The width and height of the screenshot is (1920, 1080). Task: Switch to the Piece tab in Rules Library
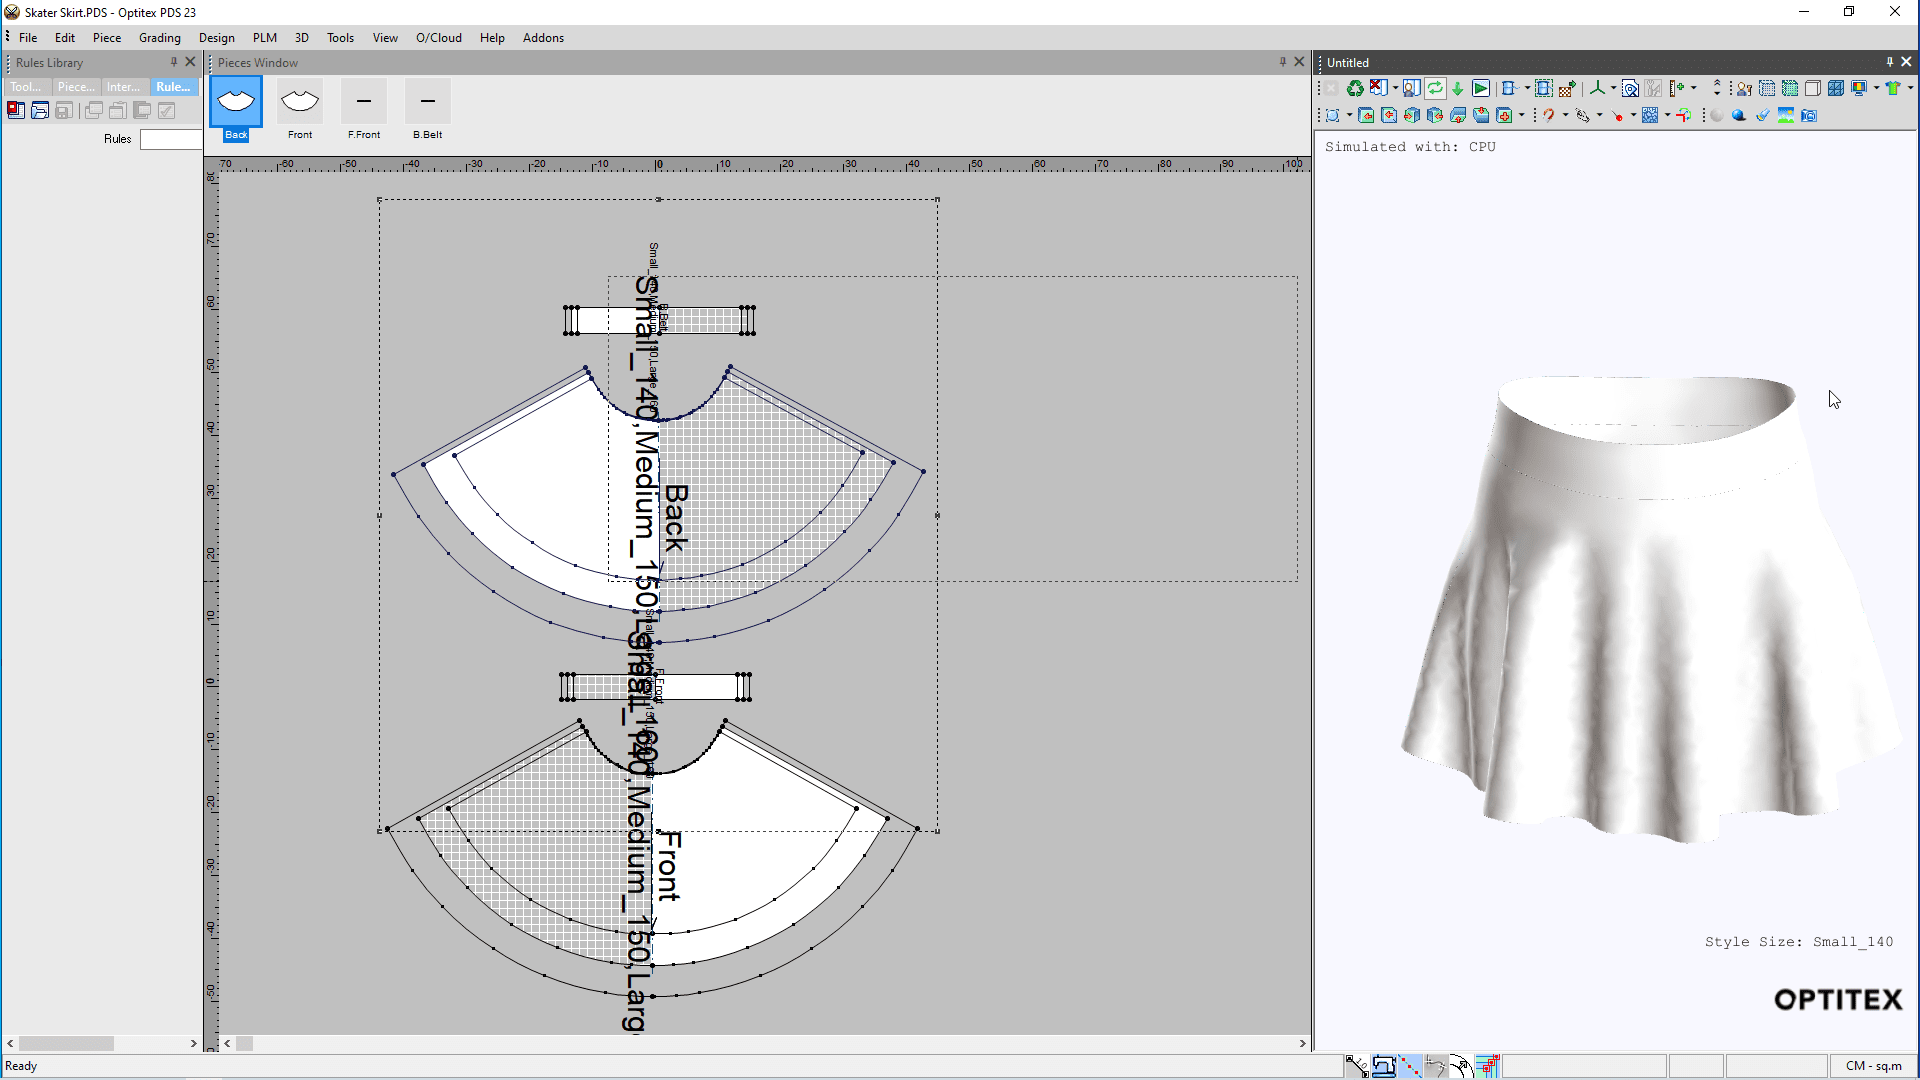point(76,87)
